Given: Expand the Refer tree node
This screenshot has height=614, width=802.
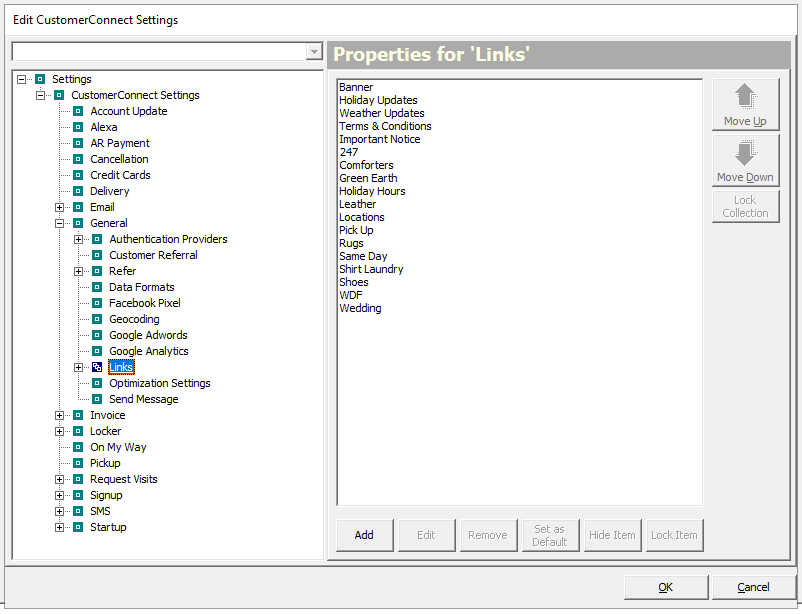Looking at the screenshot, I should [78, 271].
